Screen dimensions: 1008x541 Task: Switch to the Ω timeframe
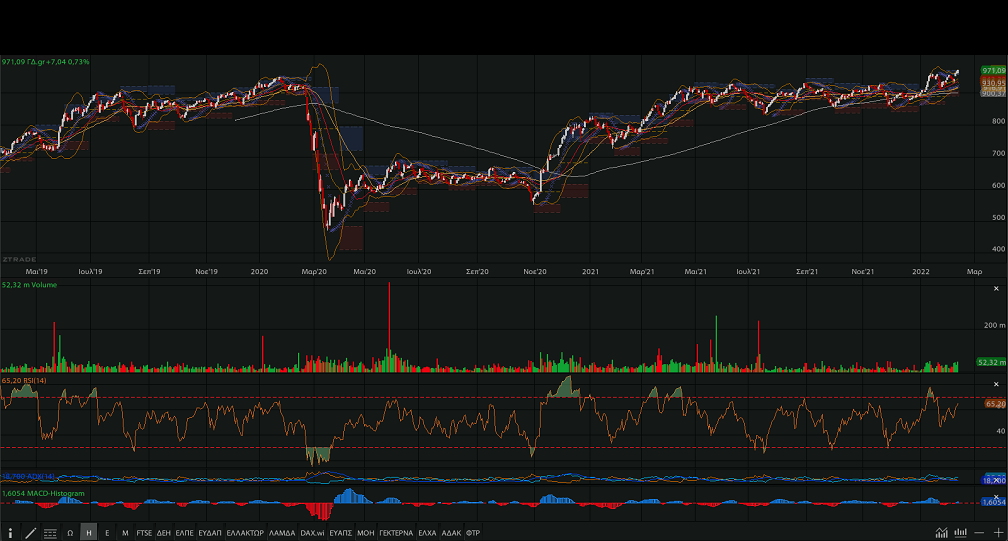[x=70, y=533]
